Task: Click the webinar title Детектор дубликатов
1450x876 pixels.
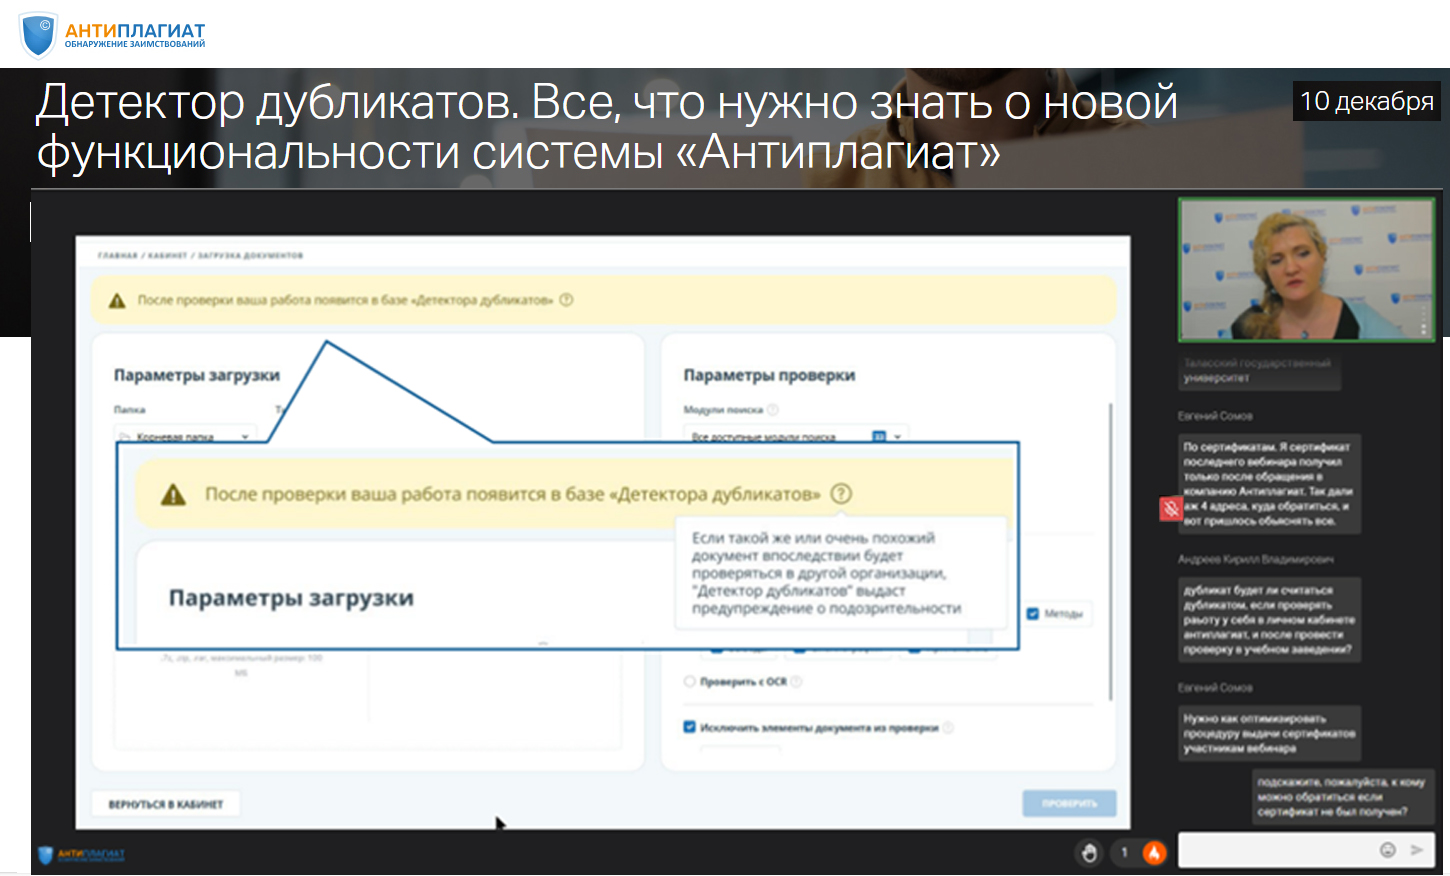Action: (607, 127)
